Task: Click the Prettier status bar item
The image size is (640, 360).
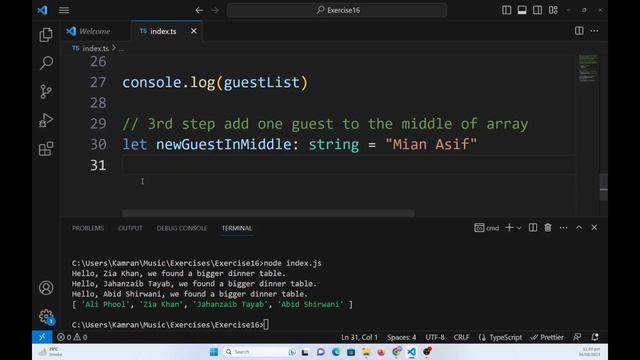Action: point(547,337)
